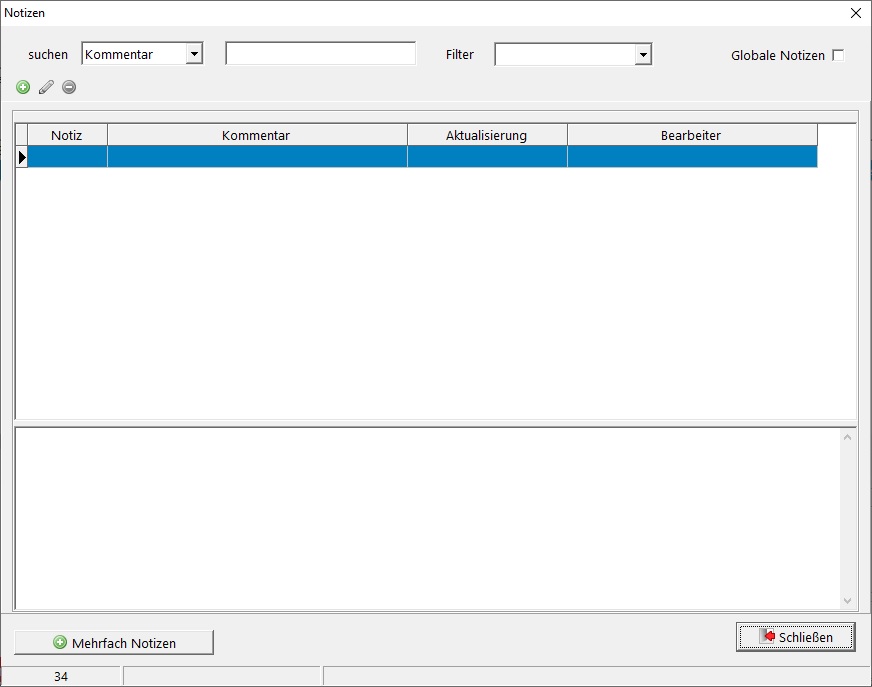Click the Bearbeiter column header

pos(691,135)
